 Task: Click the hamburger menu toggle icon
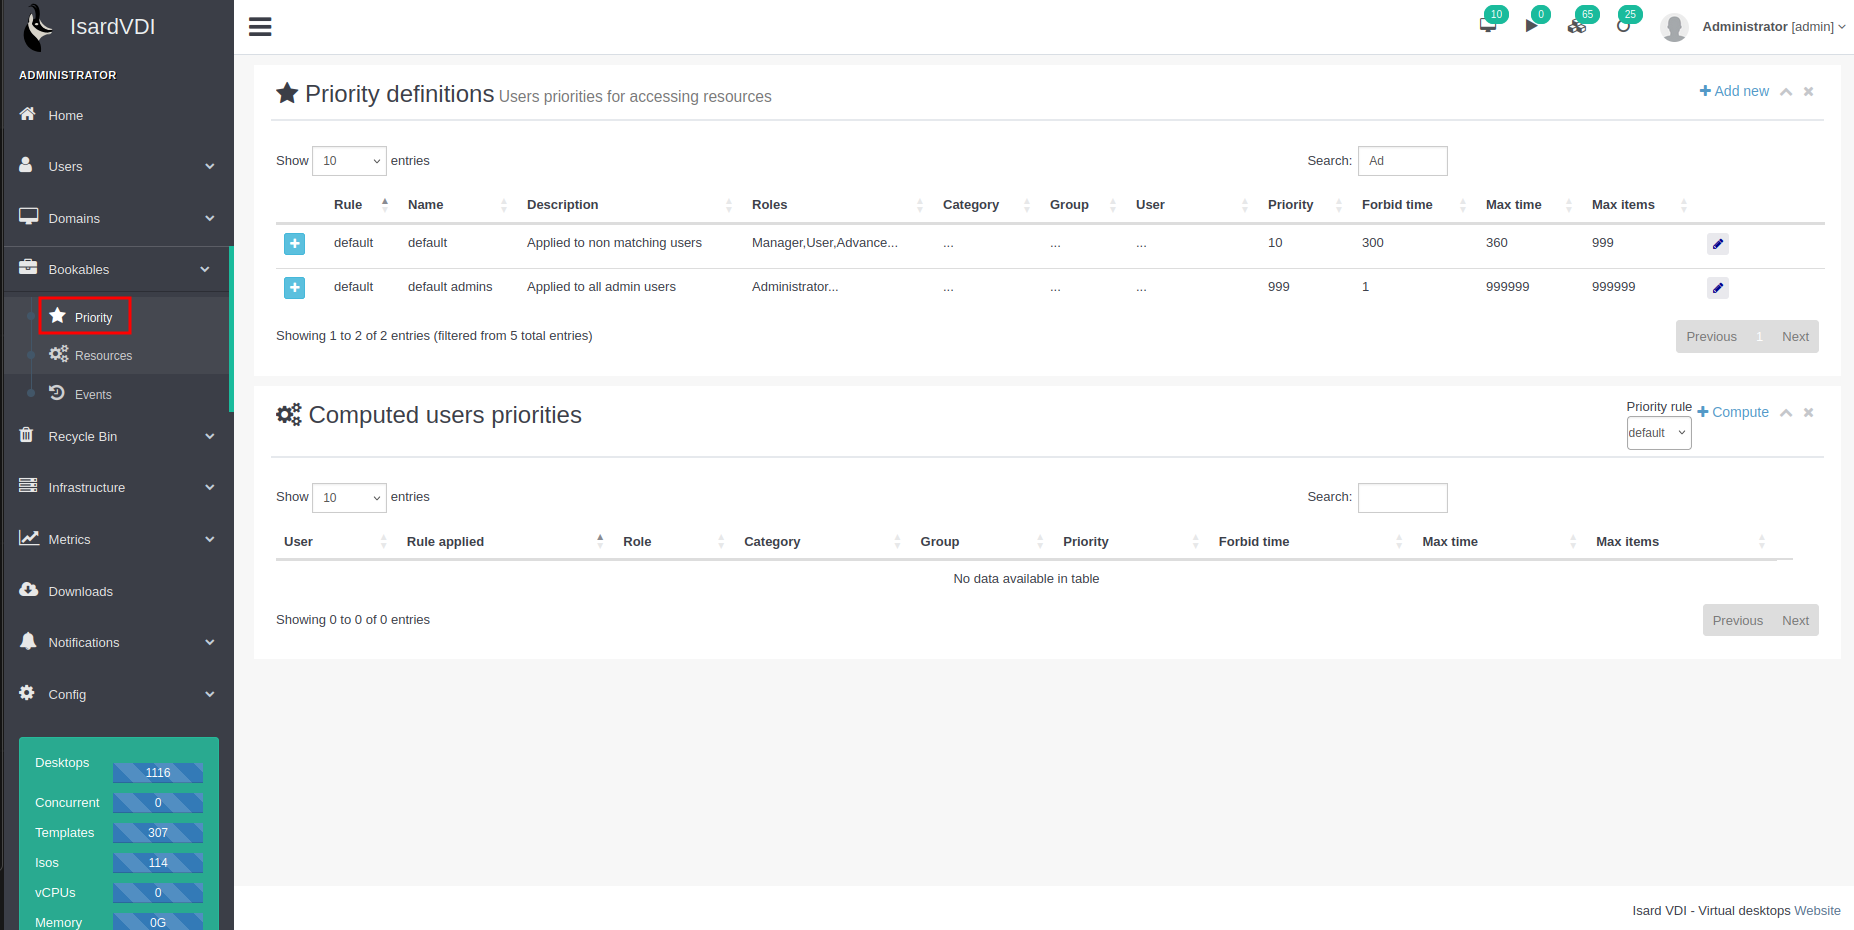[260, 27]
